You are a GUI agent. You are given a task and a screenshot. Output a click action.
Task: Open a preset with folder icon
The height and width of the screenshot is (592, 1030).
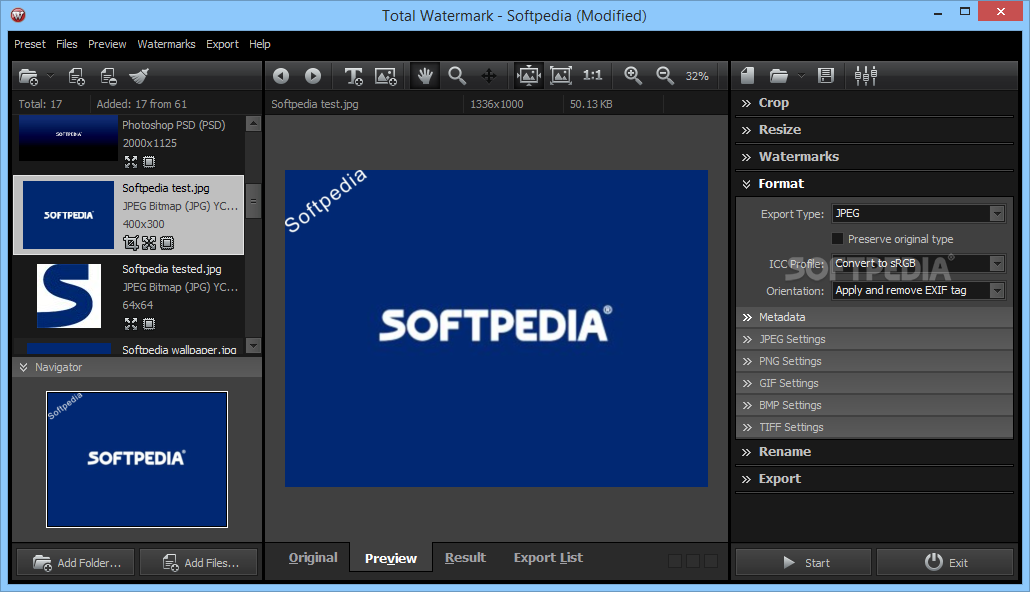click(778, 76)
